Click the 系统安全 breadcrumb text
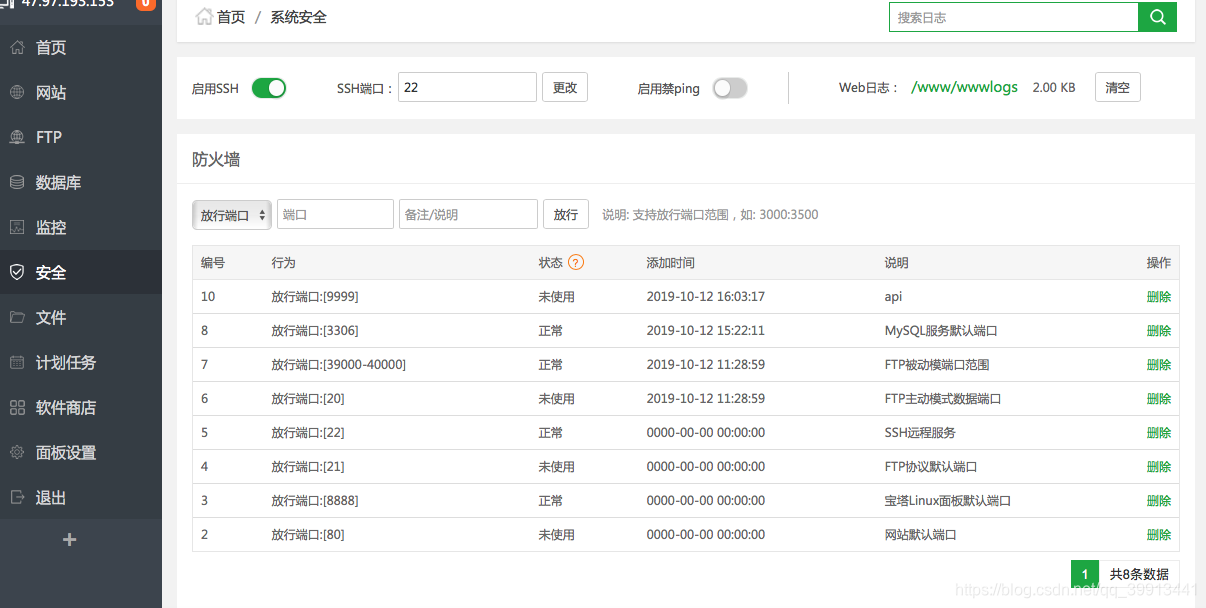The width and height of the screenshot is (1206, 608). 298,17
